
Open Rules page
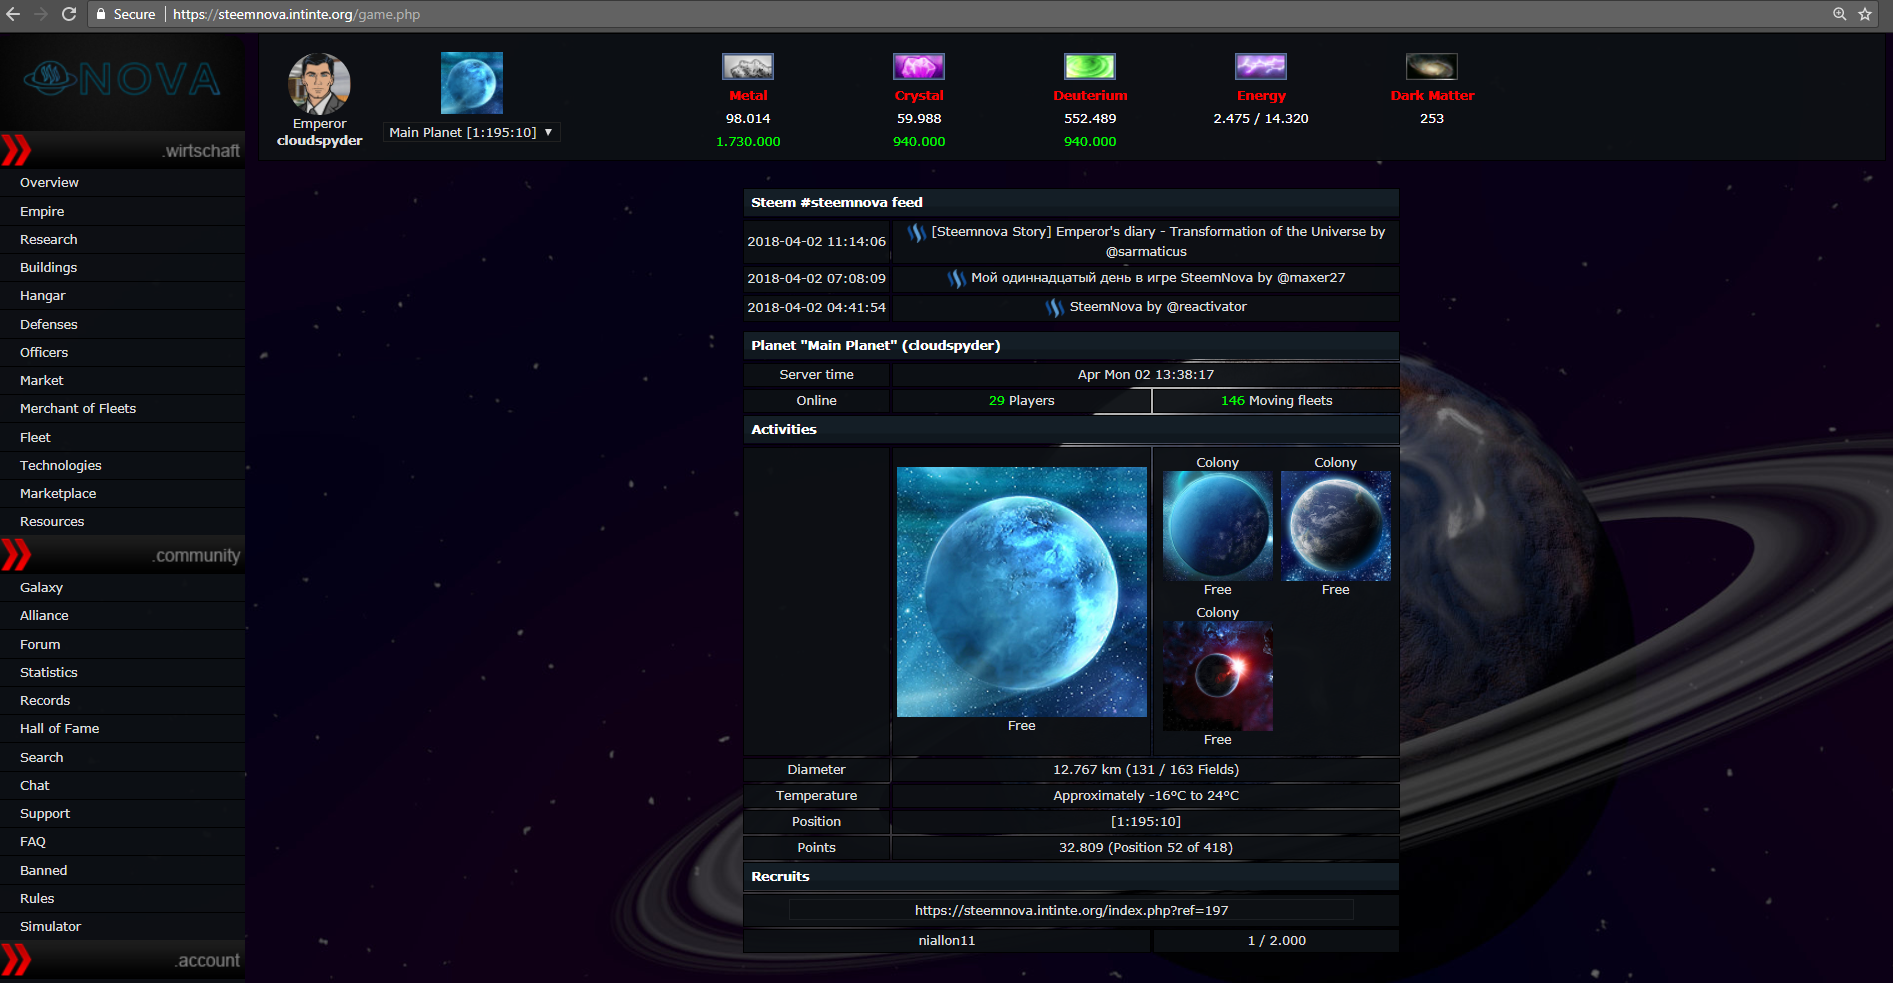click(x=37, y=898)
